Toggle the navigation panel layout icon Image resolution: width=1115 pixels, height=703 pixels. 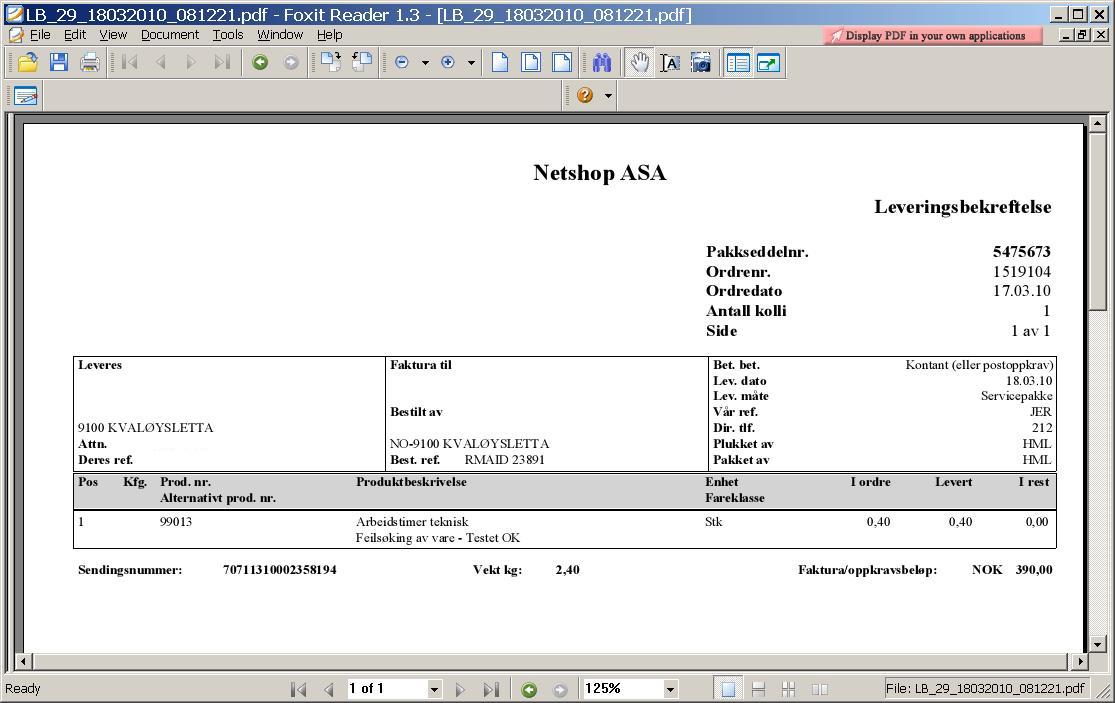[738, 63]
